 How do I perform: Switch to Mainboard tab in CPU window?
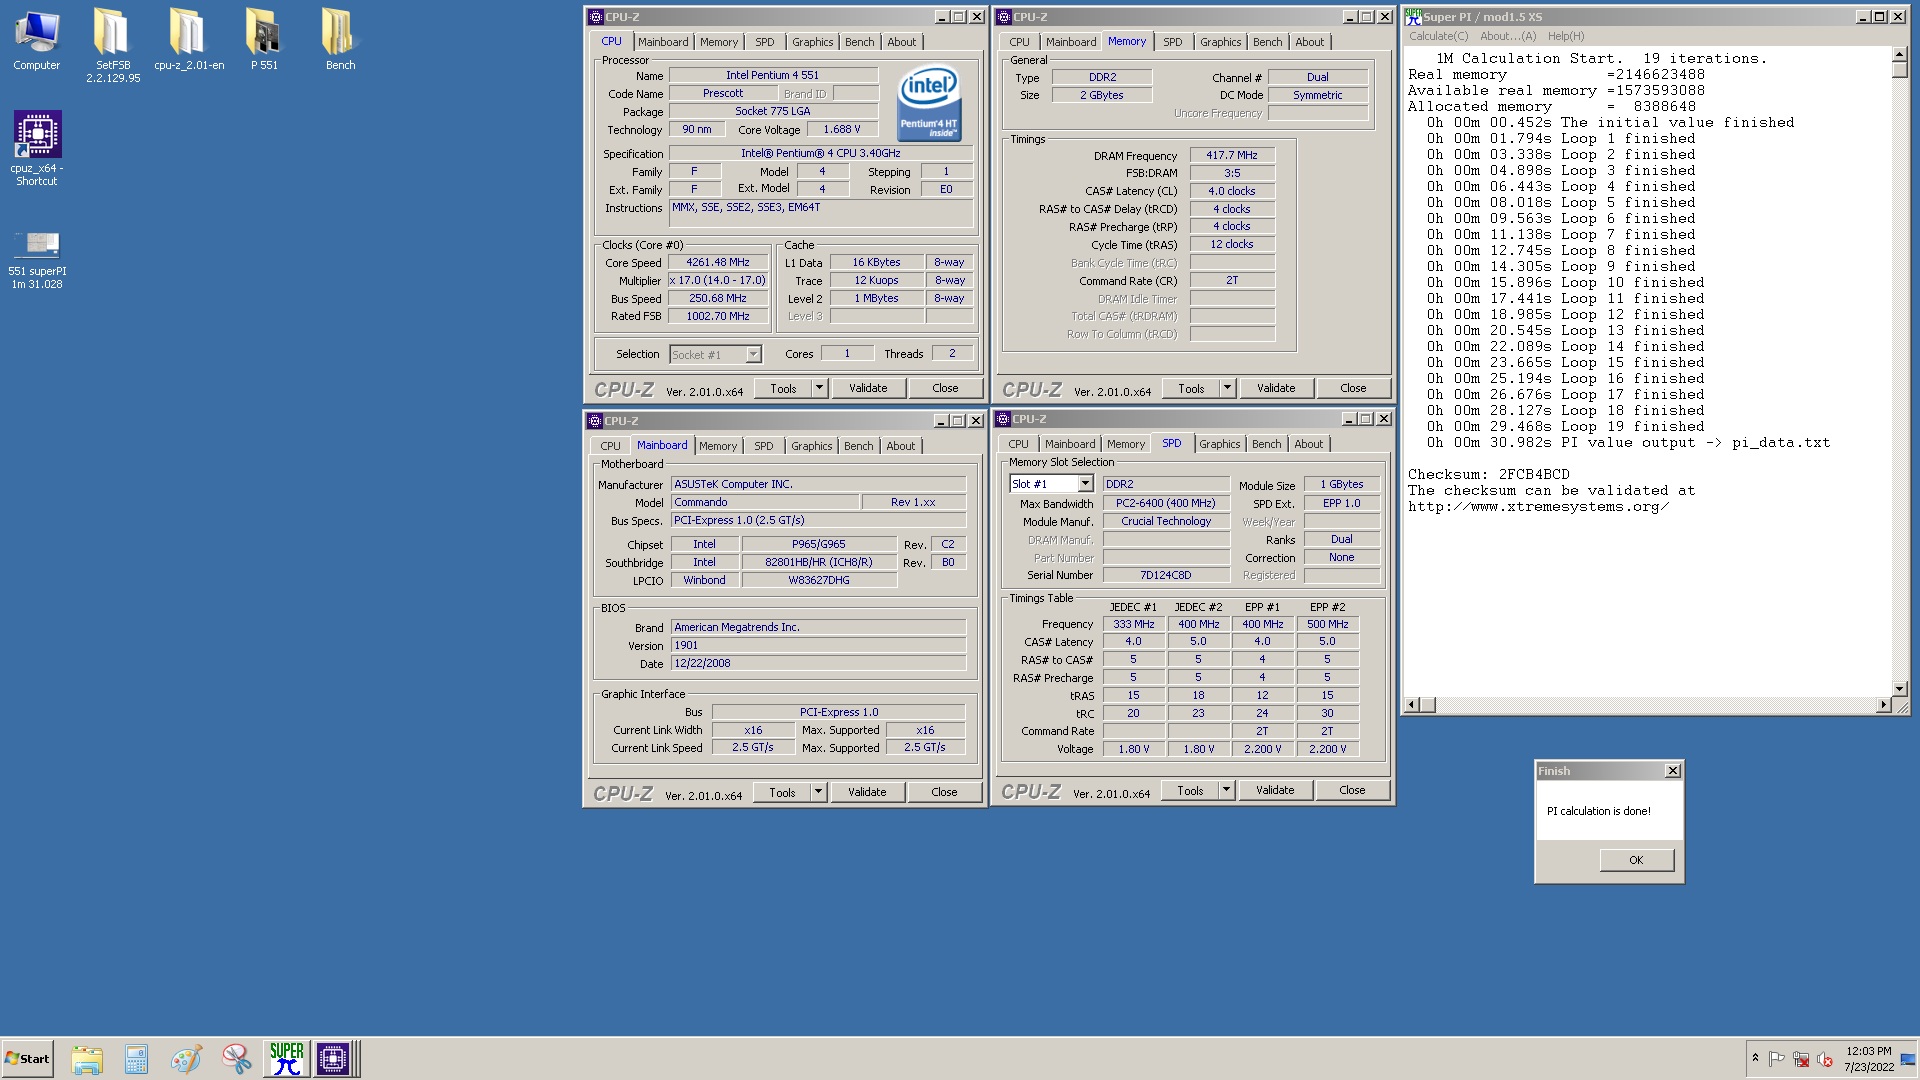coord(663,42)
